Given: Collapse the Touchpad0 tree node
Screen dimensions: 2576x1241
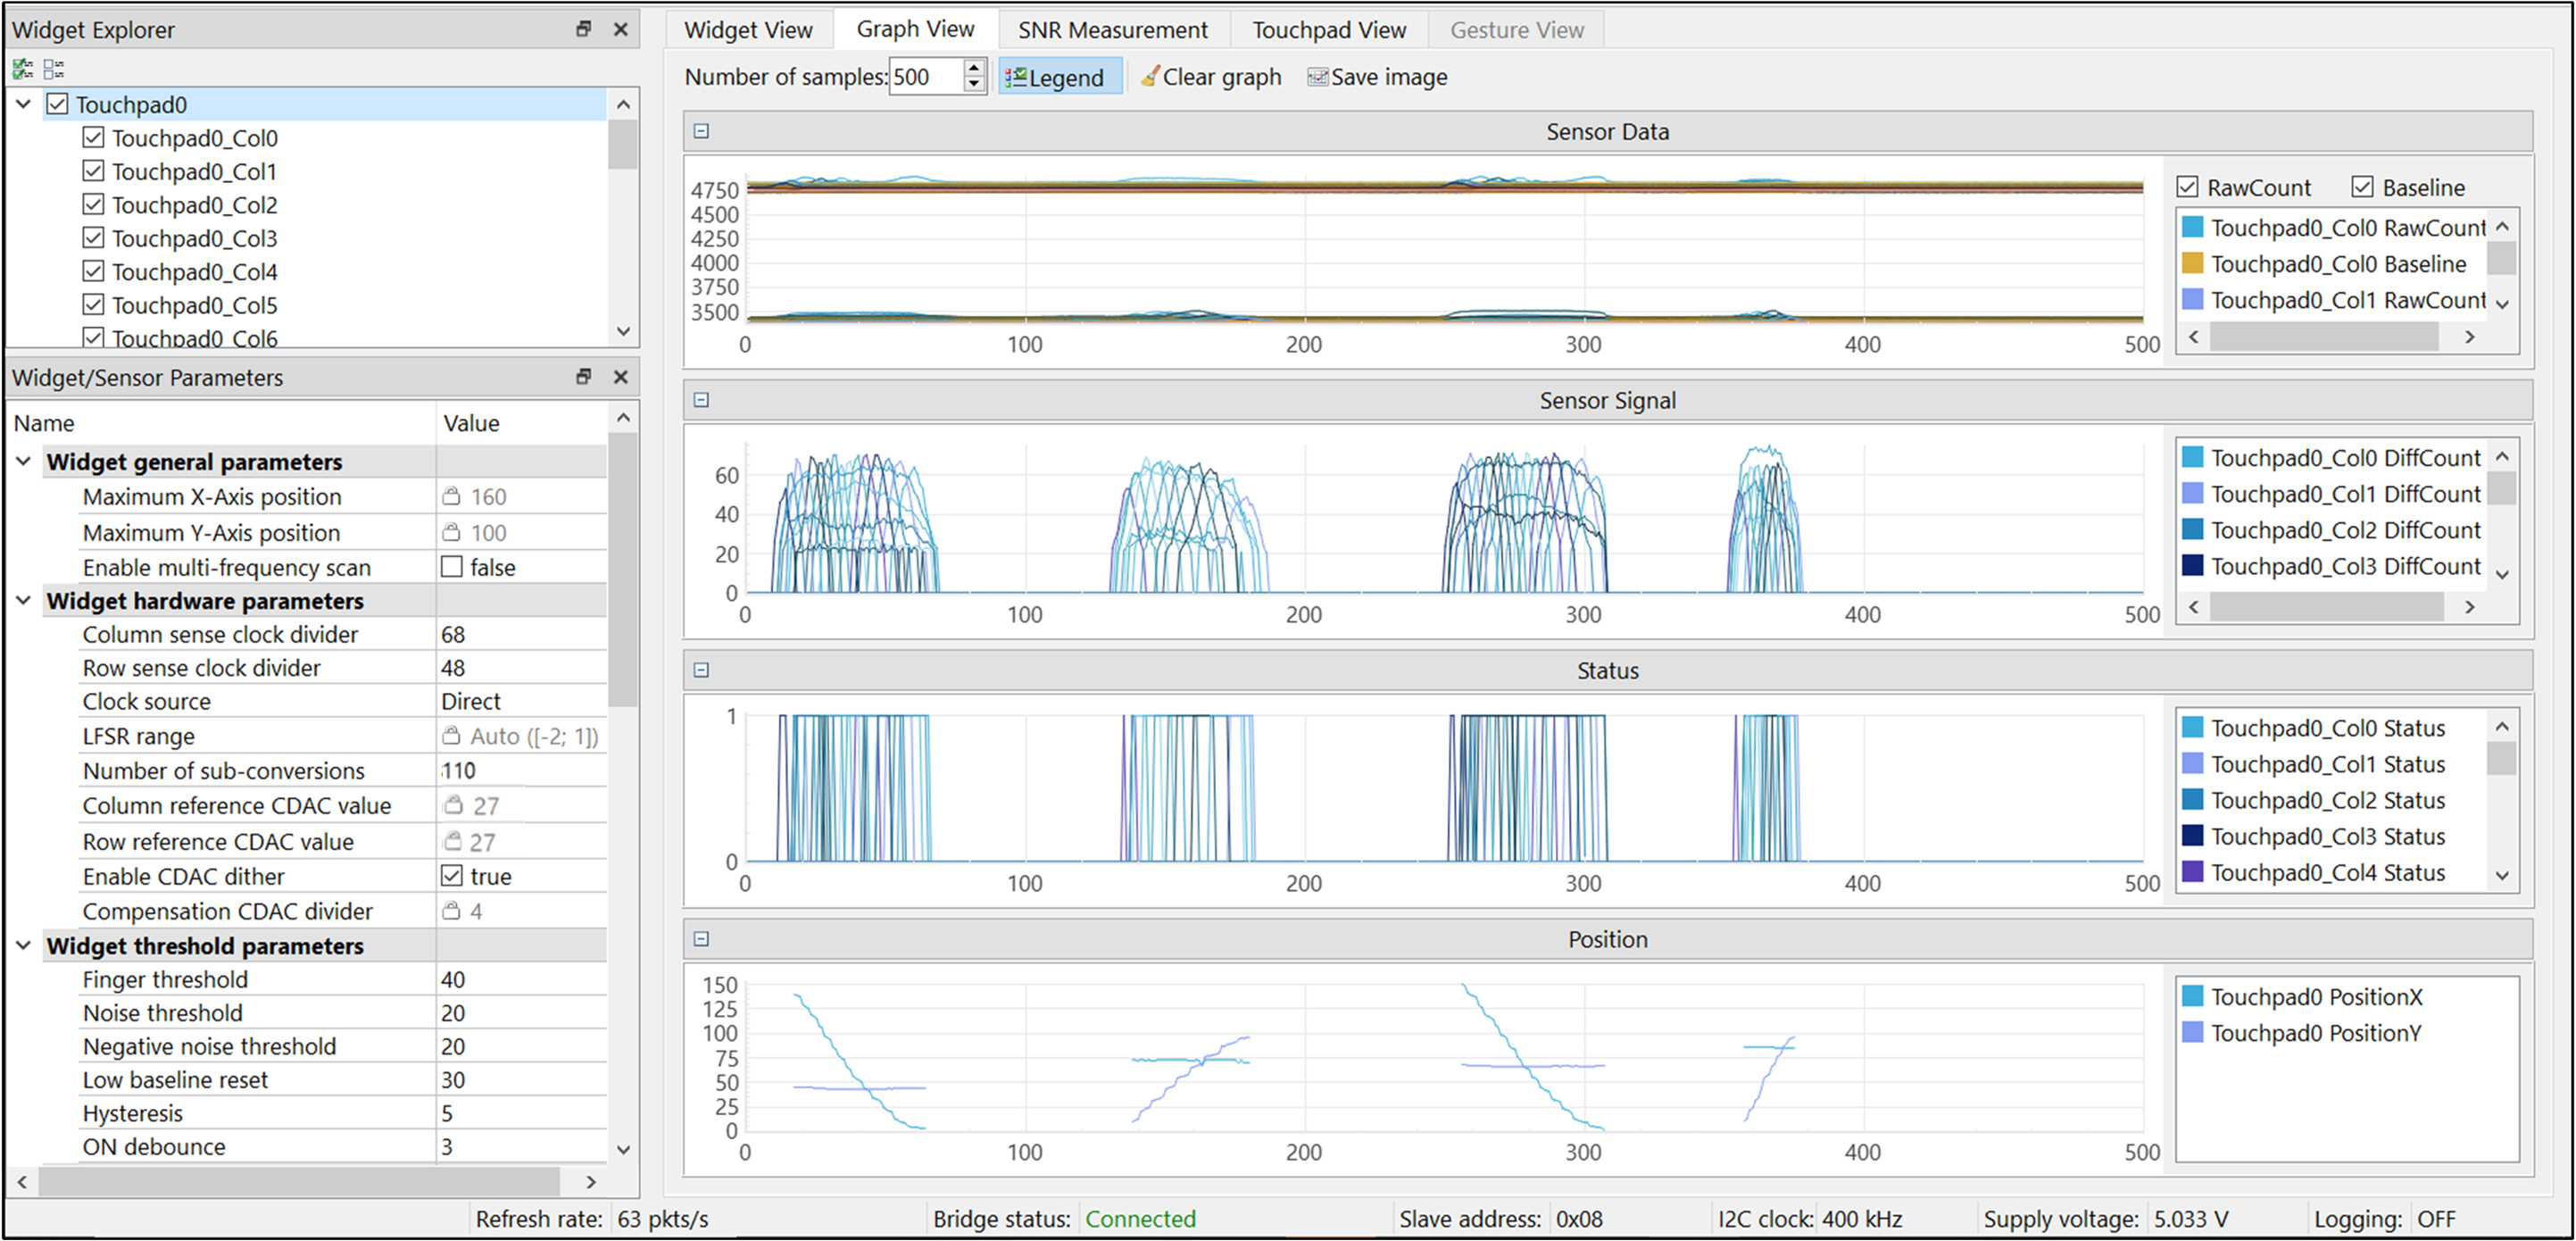Looking at the screenshot, I should pyautogui.click(x=24, y=104).
